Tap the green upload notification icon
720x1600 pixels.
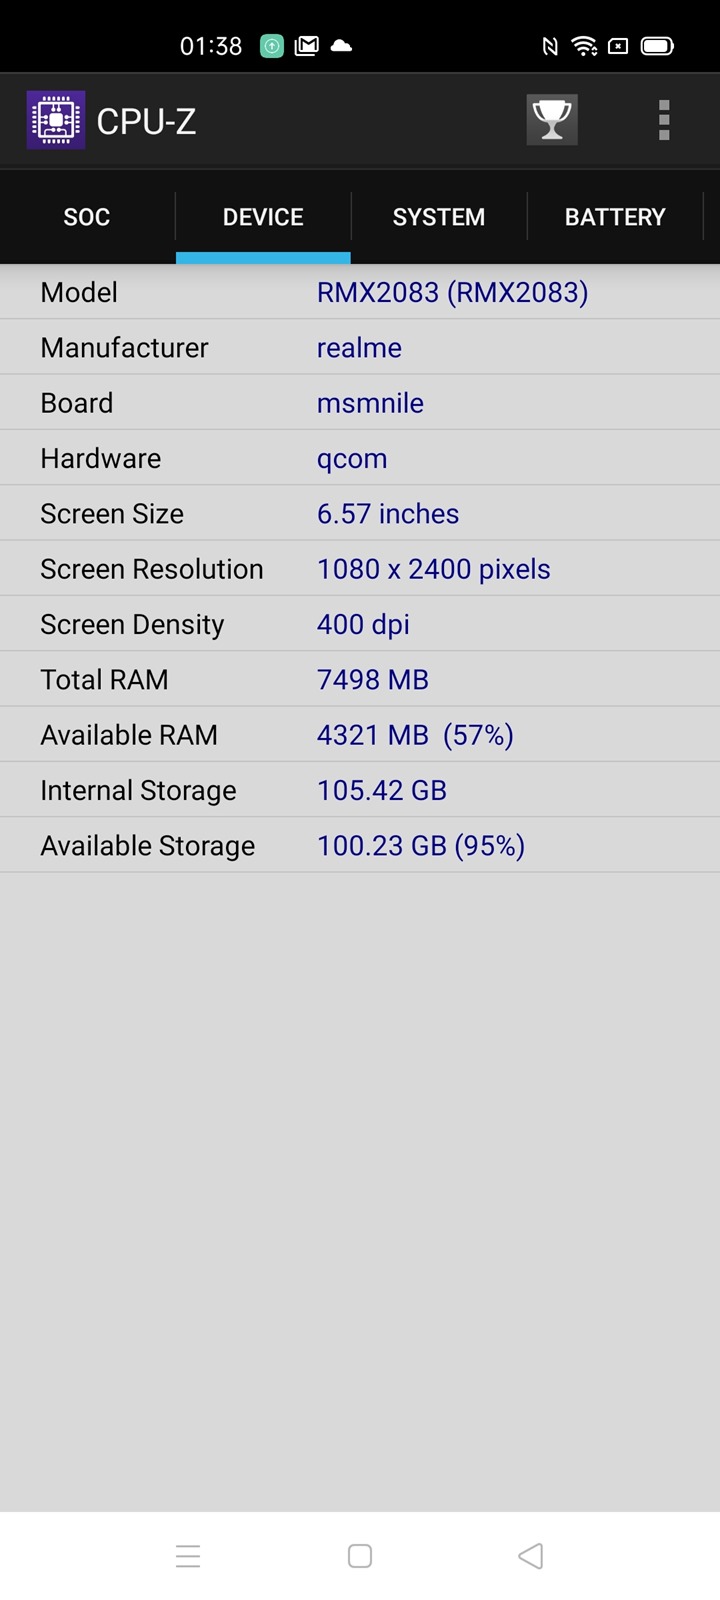[272, 46]
